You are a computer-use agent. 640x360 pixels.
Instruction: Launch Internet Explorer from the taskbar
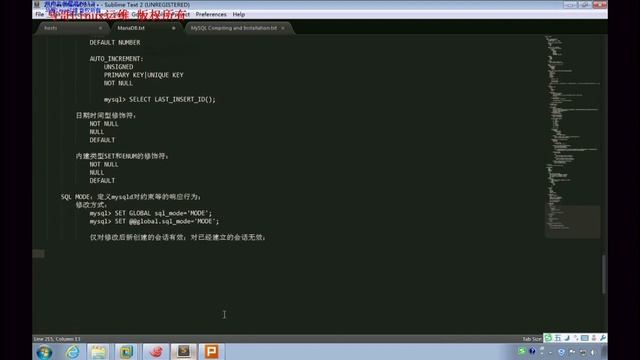pos(73,352)
